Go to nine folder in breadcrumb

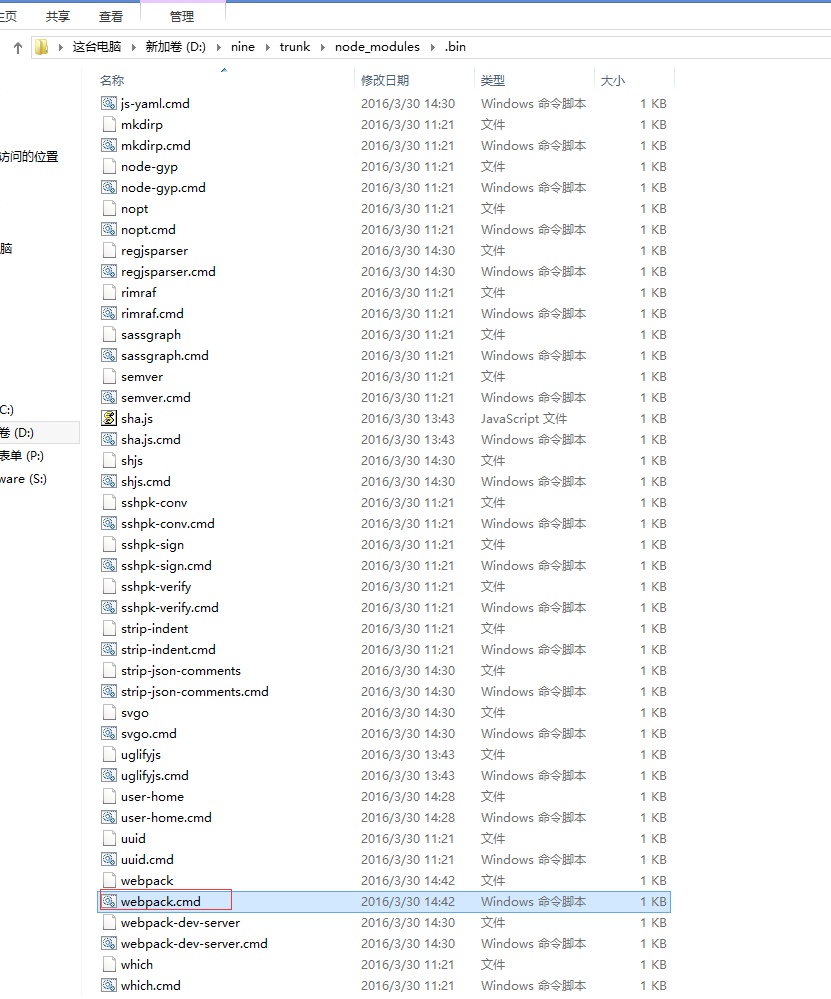point(243,47)
